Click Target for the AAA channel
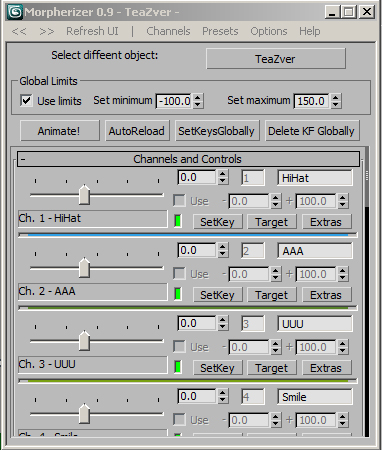 (272, 295)
